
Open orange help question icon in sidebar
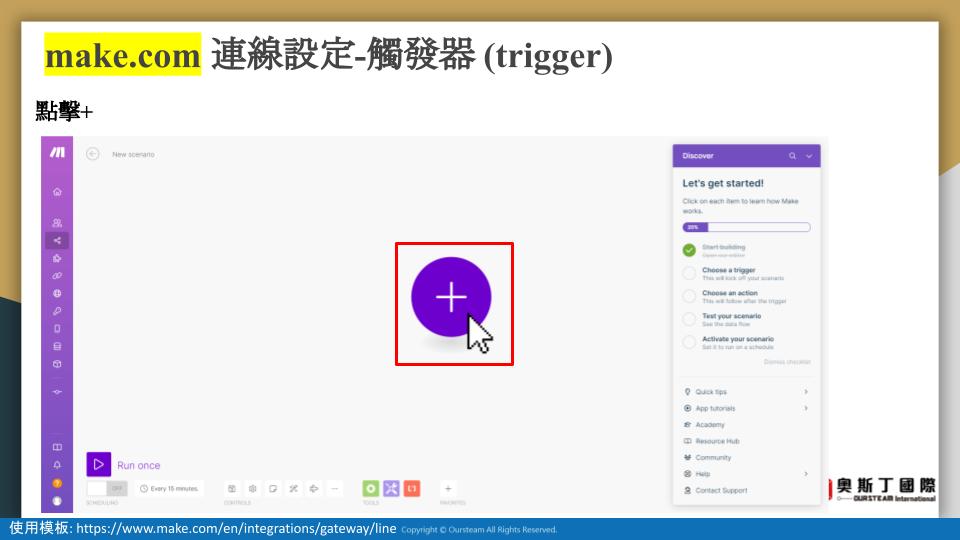click(57, 483)
